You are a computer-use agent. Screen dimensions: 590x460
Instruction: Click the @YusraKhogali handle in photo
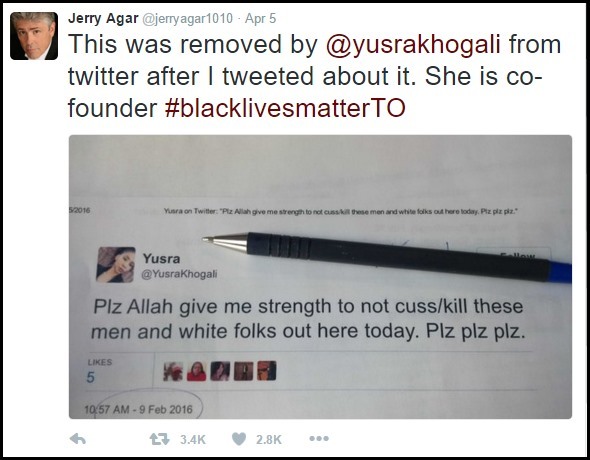pos(179,274)
